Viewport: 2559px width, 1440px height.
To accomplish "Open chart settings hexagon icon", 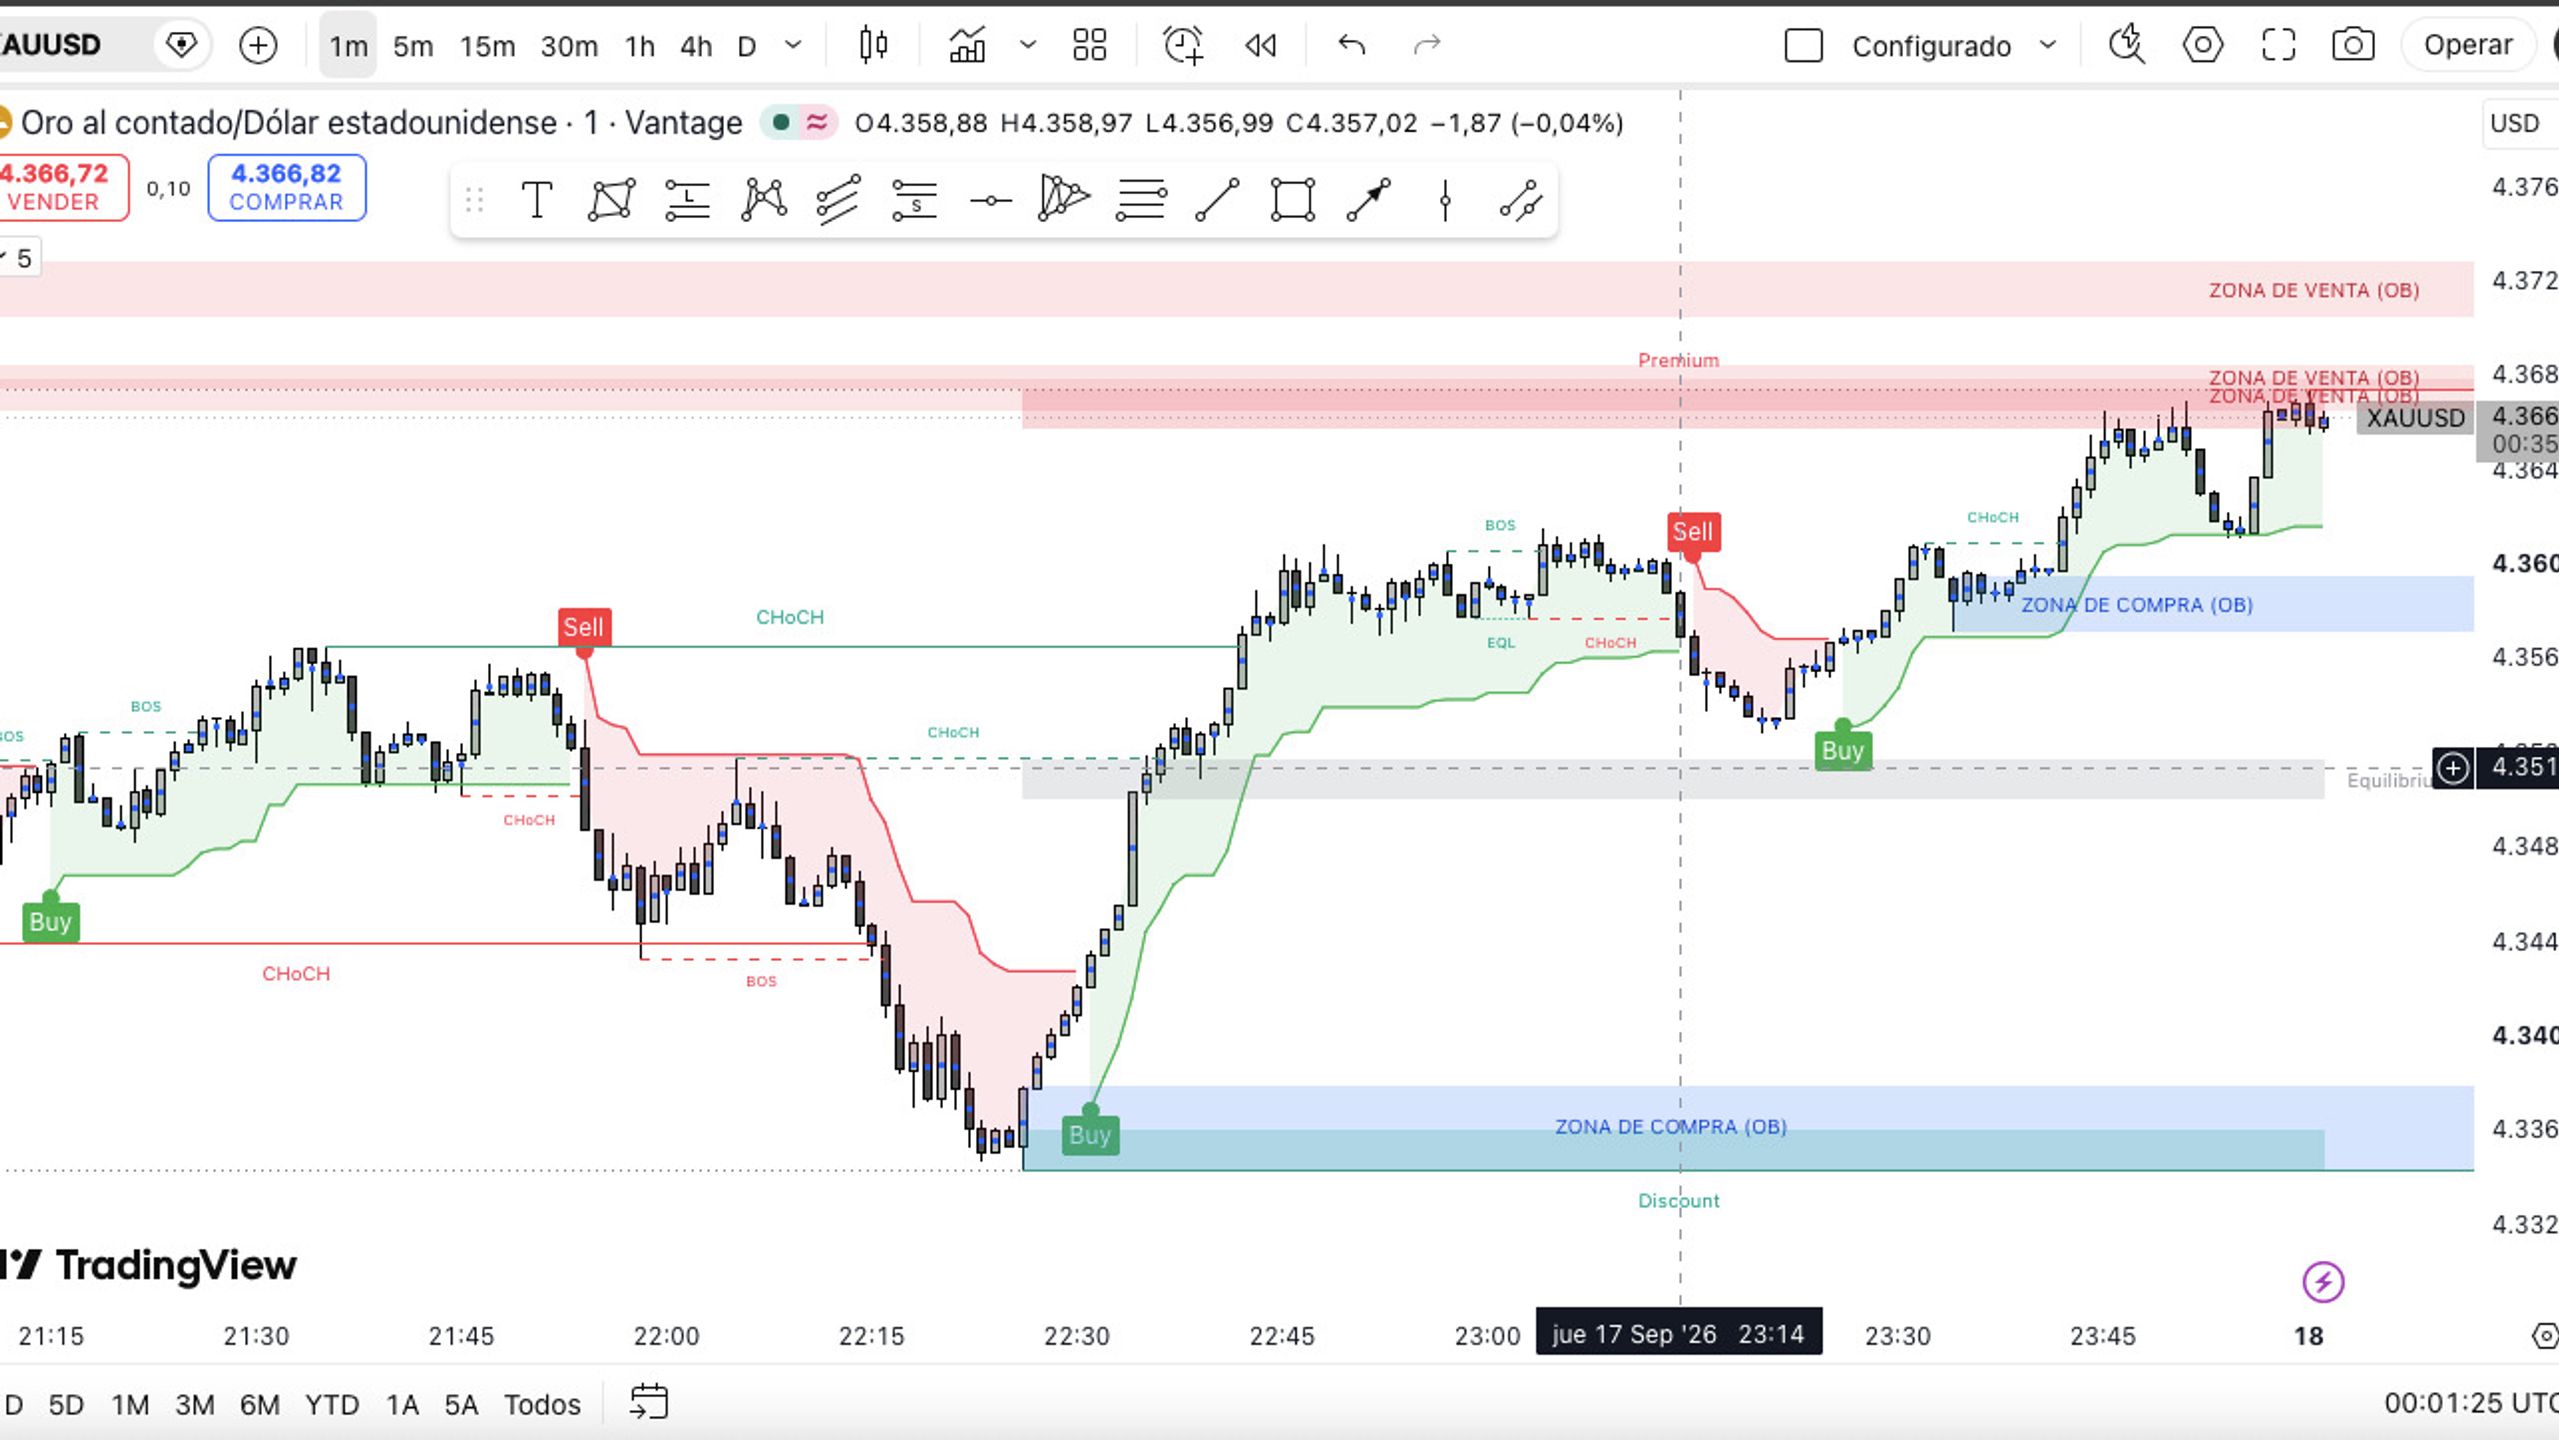I will click(x=2202, y=45).
